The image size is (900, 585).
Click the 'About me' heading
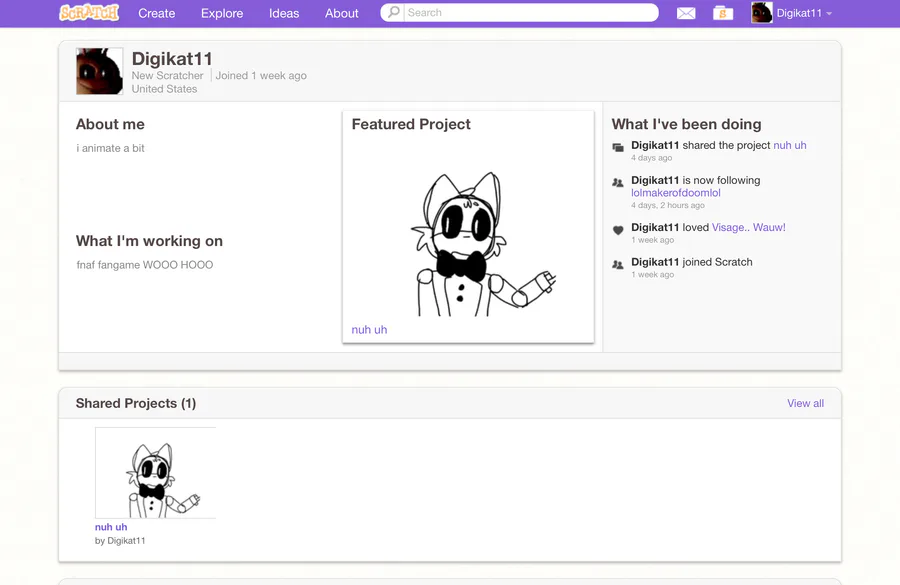[x=110, y=124]
